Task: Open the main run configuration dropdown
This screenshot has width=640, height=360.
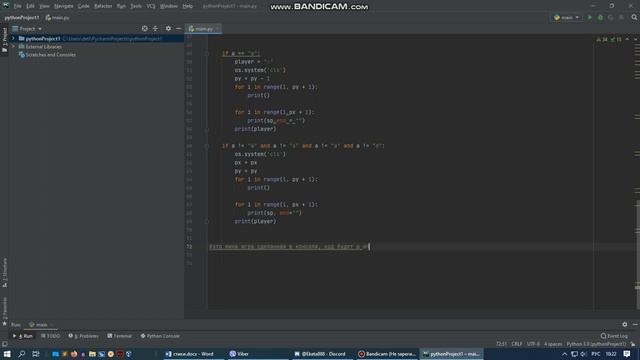Action: [567, 18]
